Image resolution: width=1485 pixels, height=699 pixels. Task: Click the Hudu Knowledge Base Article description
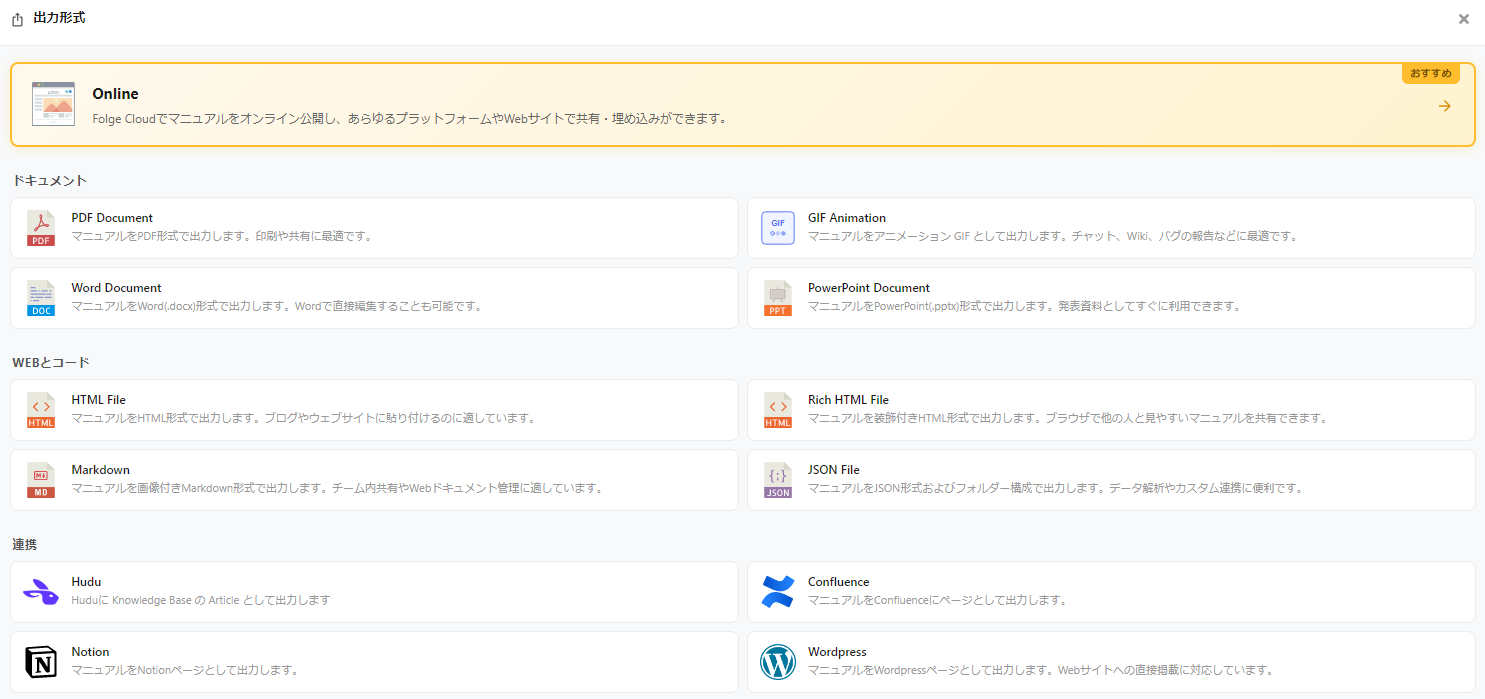(200, 601)
